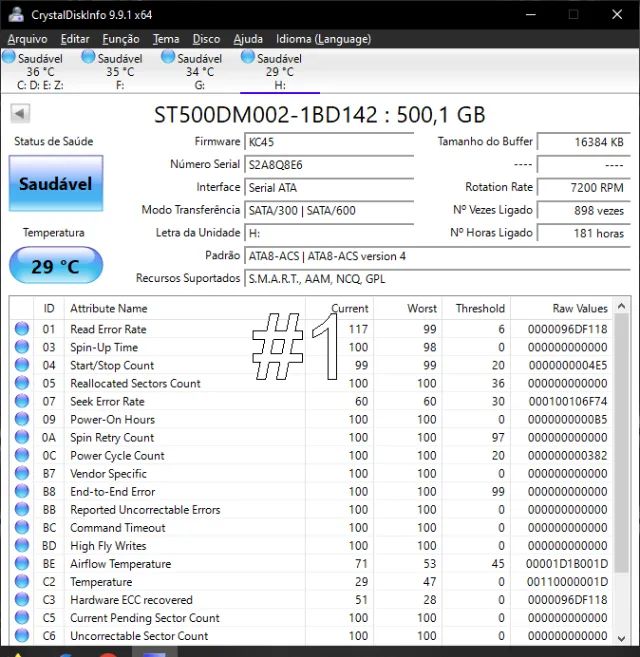Open the Idioma (Language) menu

(323, 39)
